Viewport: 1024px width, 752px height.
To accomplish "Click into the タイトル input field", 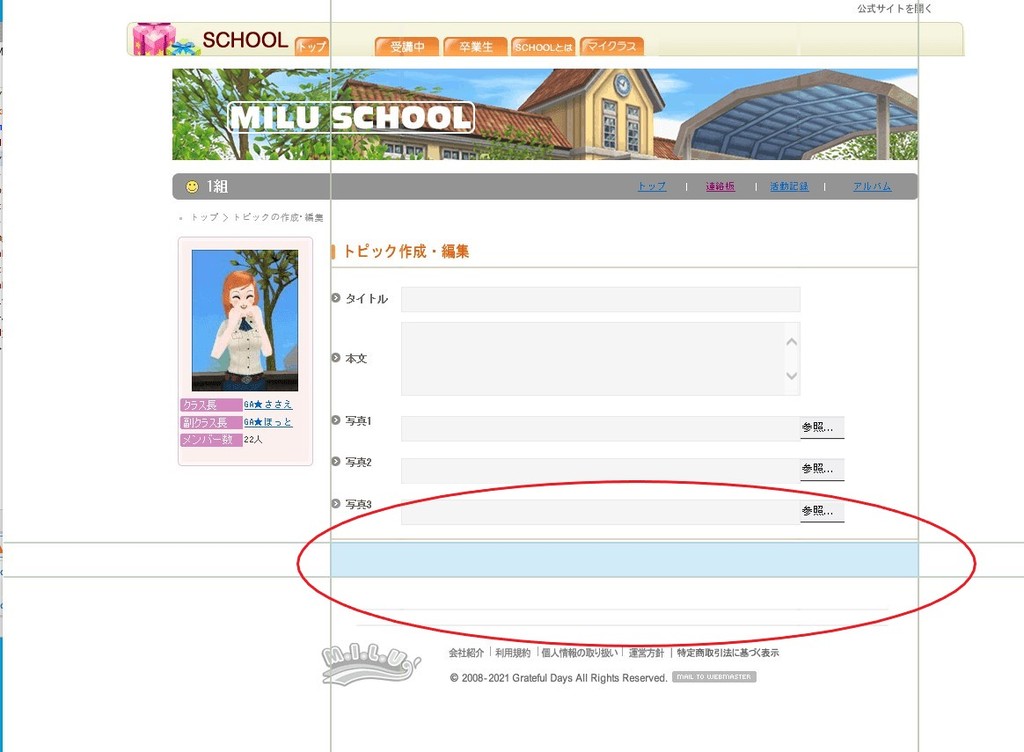I will pyautogui.click(x=600, y=299).
